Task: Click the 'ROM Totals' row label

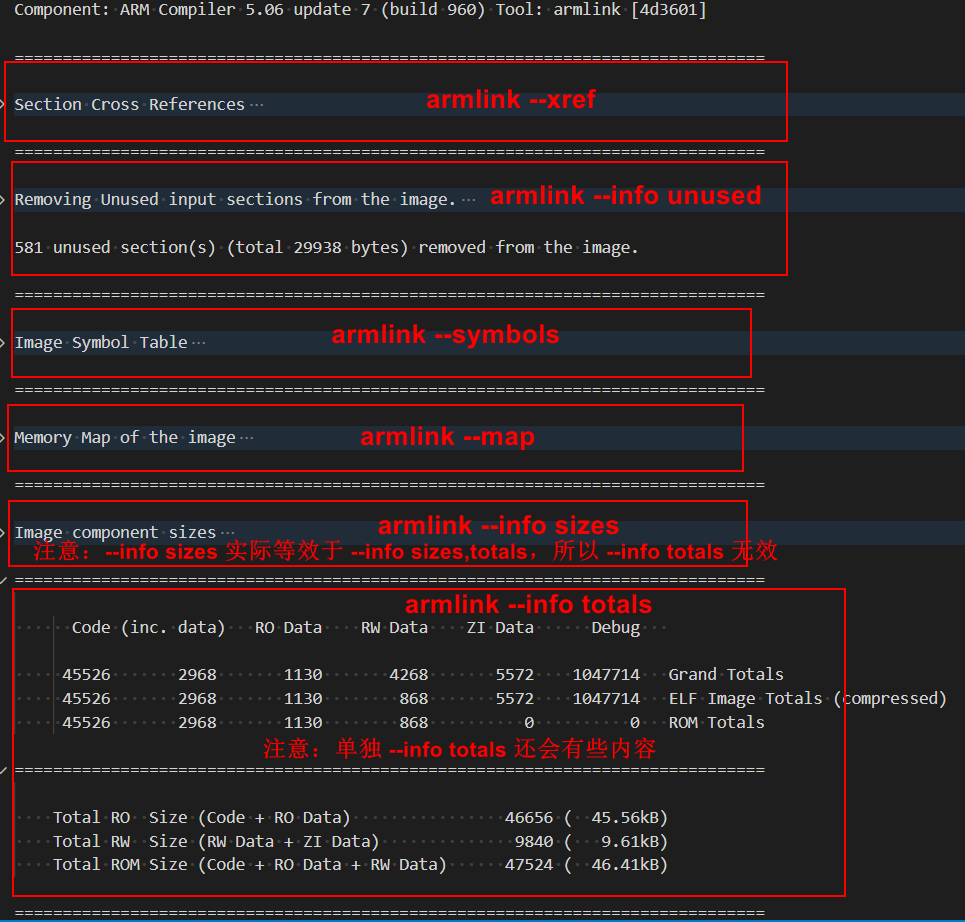Action: (716, 723)
